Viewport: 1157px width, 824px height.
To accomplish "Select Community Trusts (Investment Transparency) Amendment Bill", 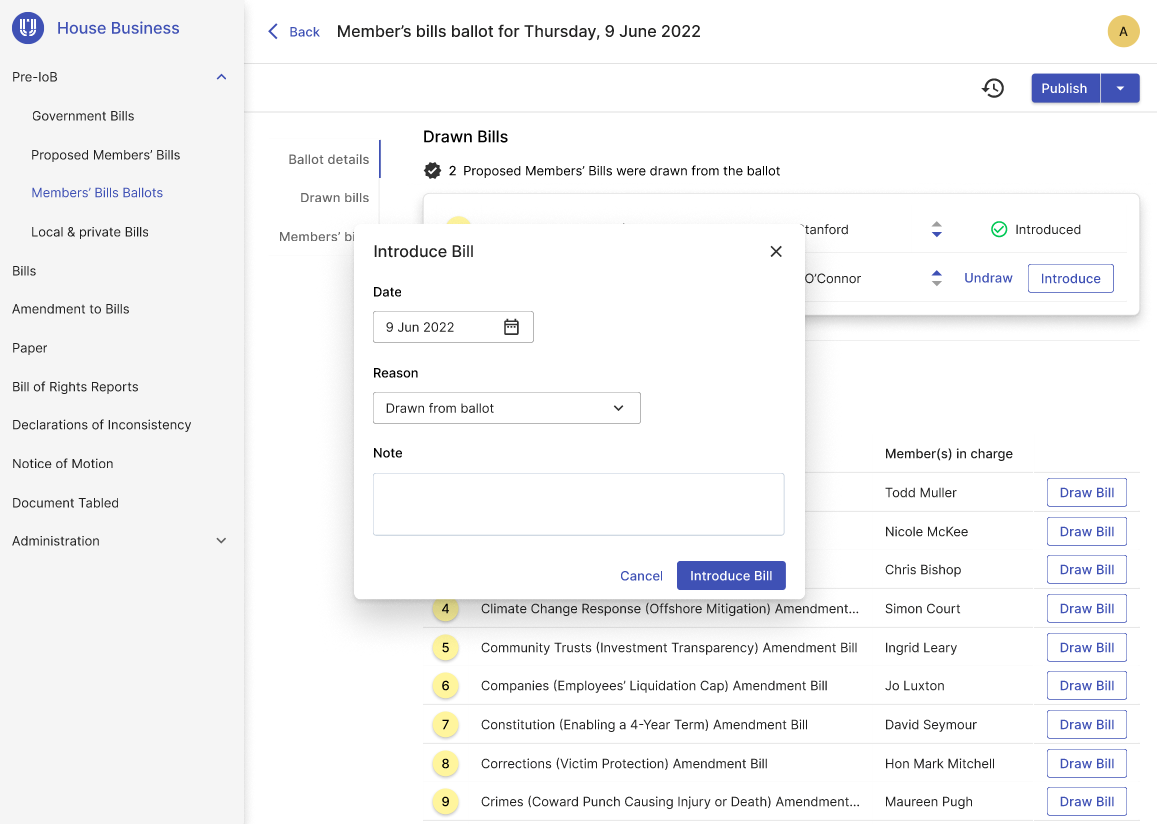I will click(669, 648).
